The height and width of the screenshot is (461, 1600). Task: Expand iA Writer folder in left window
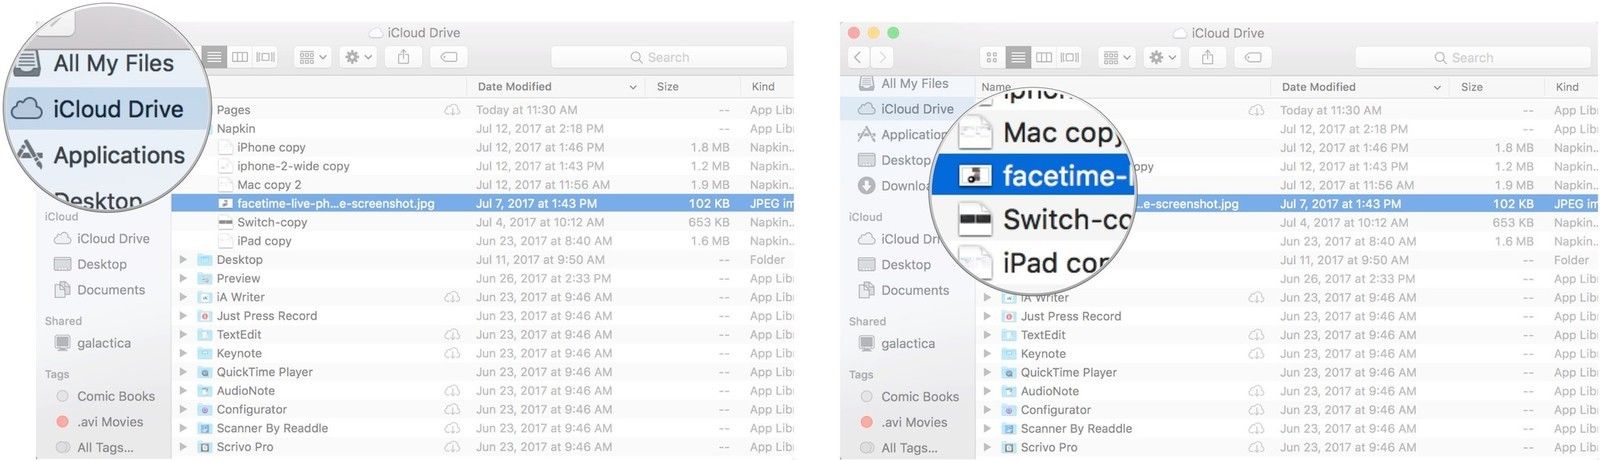[x=183, y=297]
